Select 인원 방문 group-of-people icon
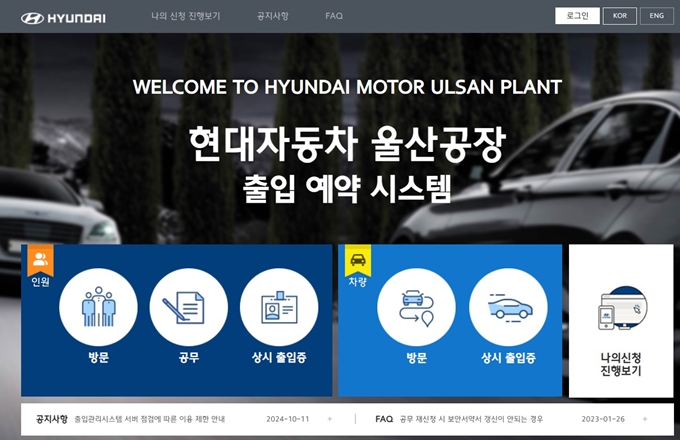This screenshot has width=680, height=440. pyautogui.click(x=98, y=307)
